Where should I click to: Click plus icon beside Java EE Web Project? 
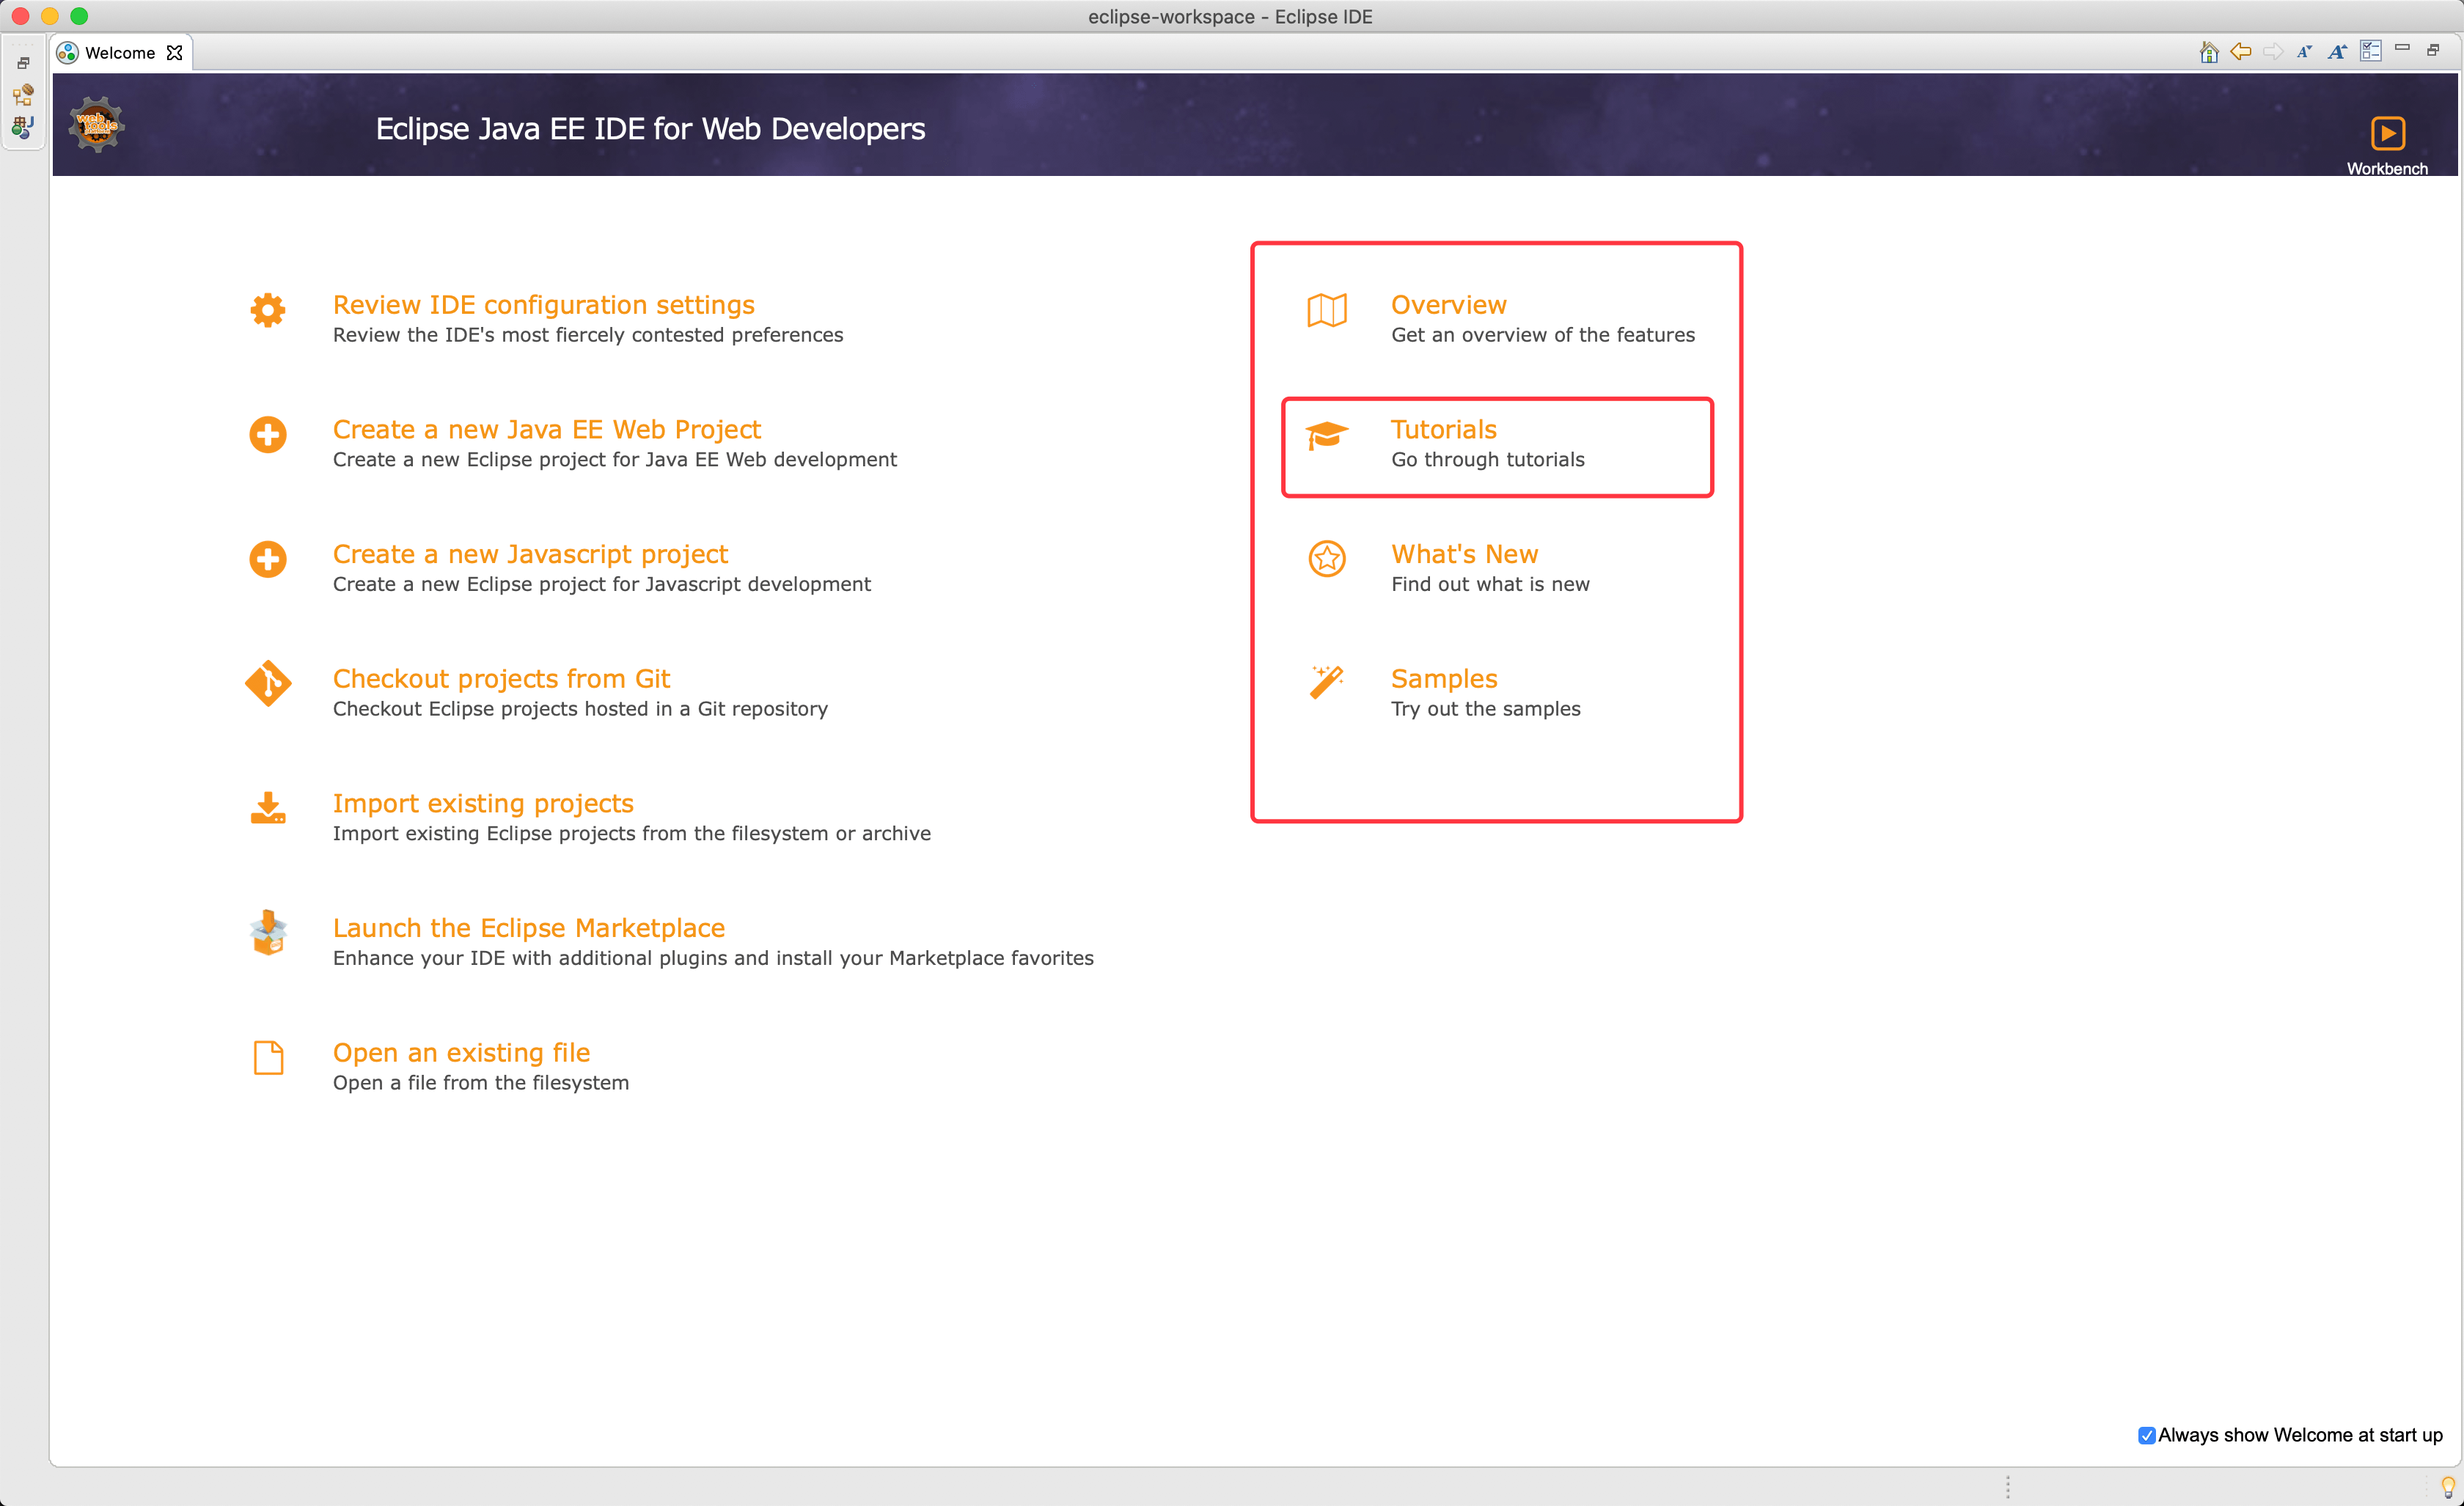click(x=268, y=434)
